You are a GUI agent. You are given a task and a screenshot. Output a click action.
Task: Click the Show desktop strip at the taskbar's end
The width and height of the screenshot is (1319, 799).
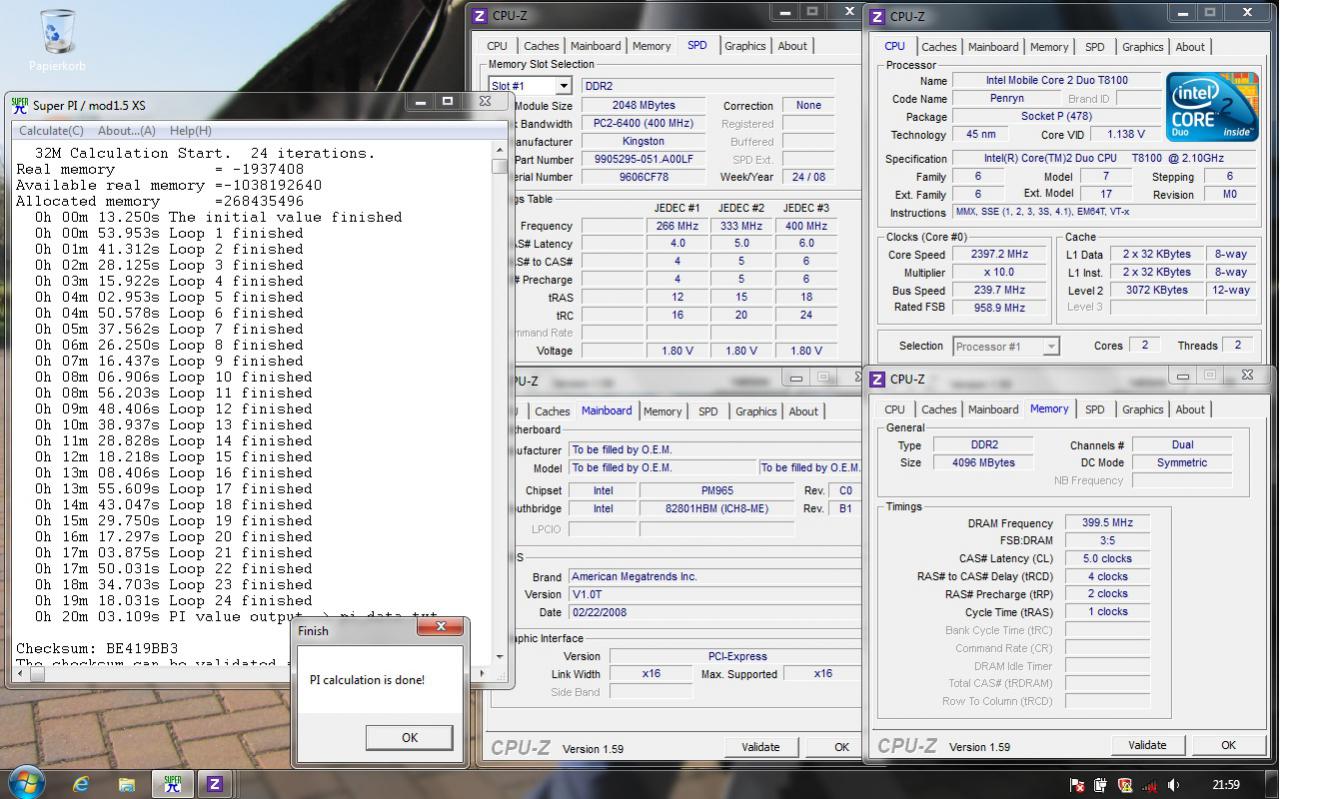point(1271,785)
